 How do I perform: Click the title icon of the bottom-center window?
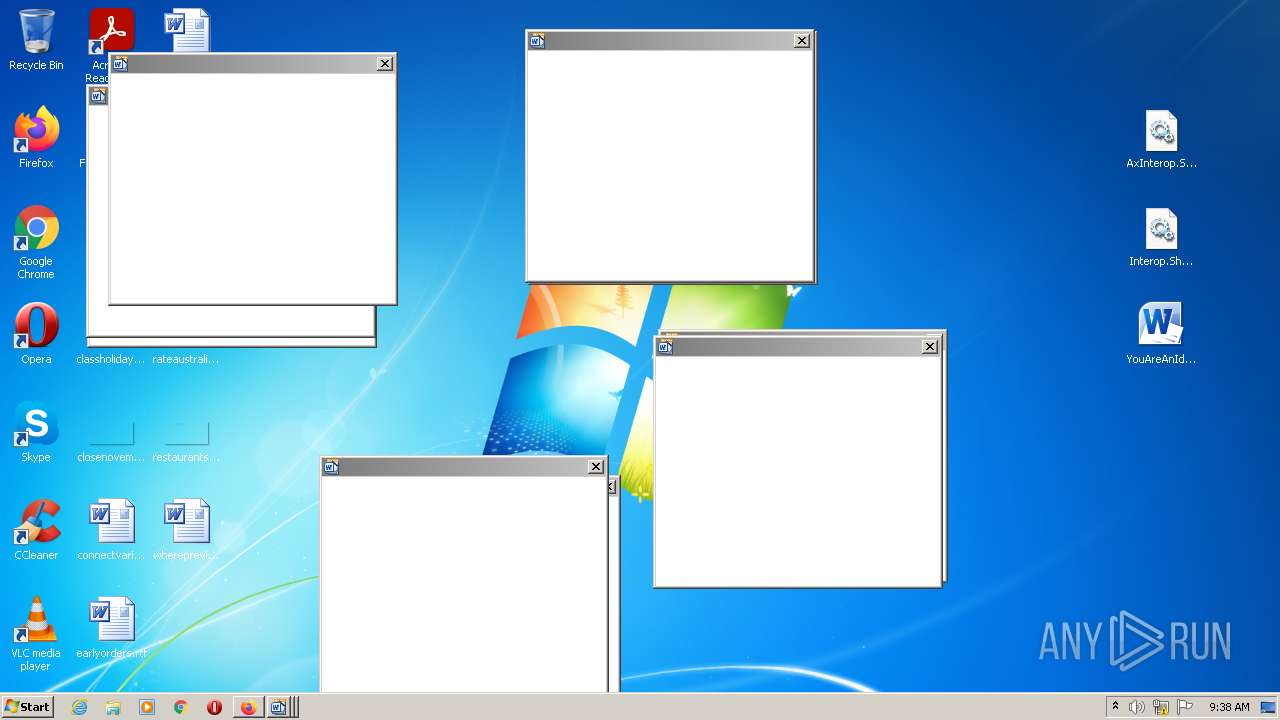click(x=331, y=467)
